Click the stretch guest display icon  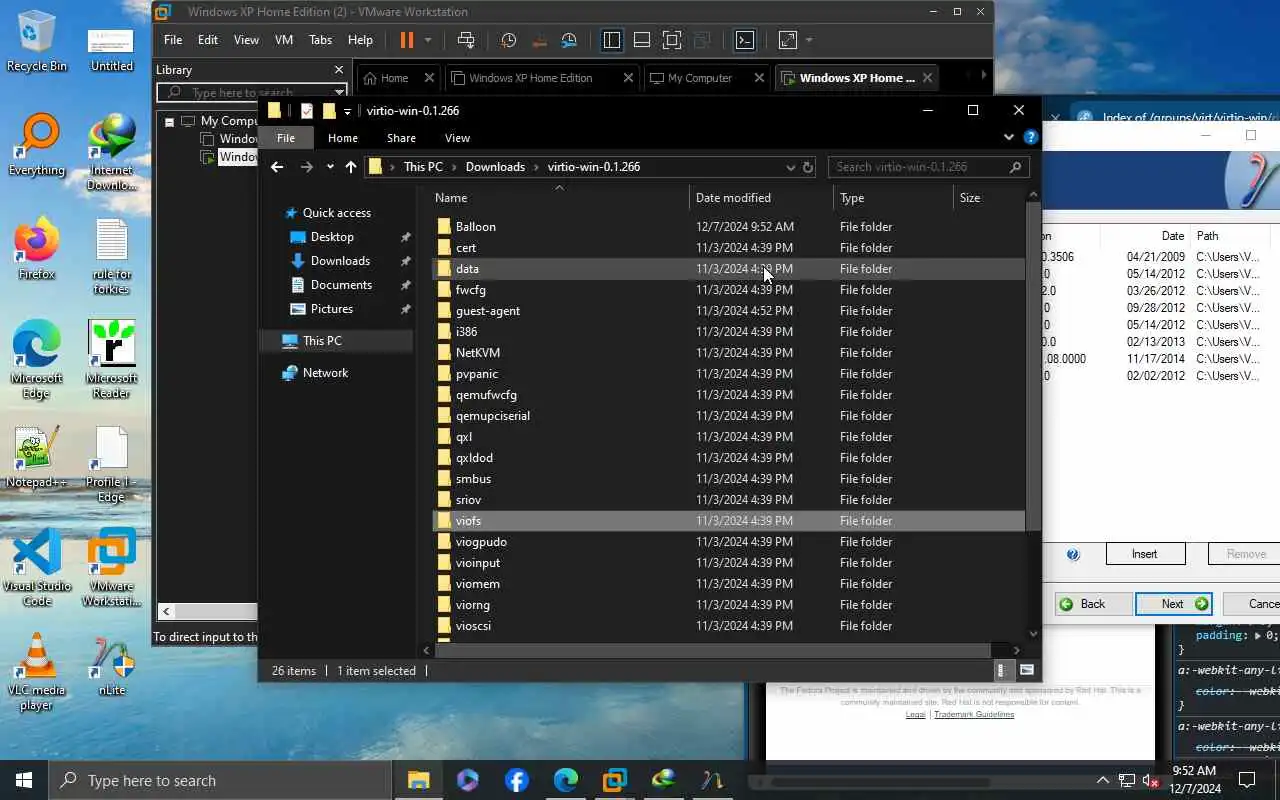coord(788,40)
